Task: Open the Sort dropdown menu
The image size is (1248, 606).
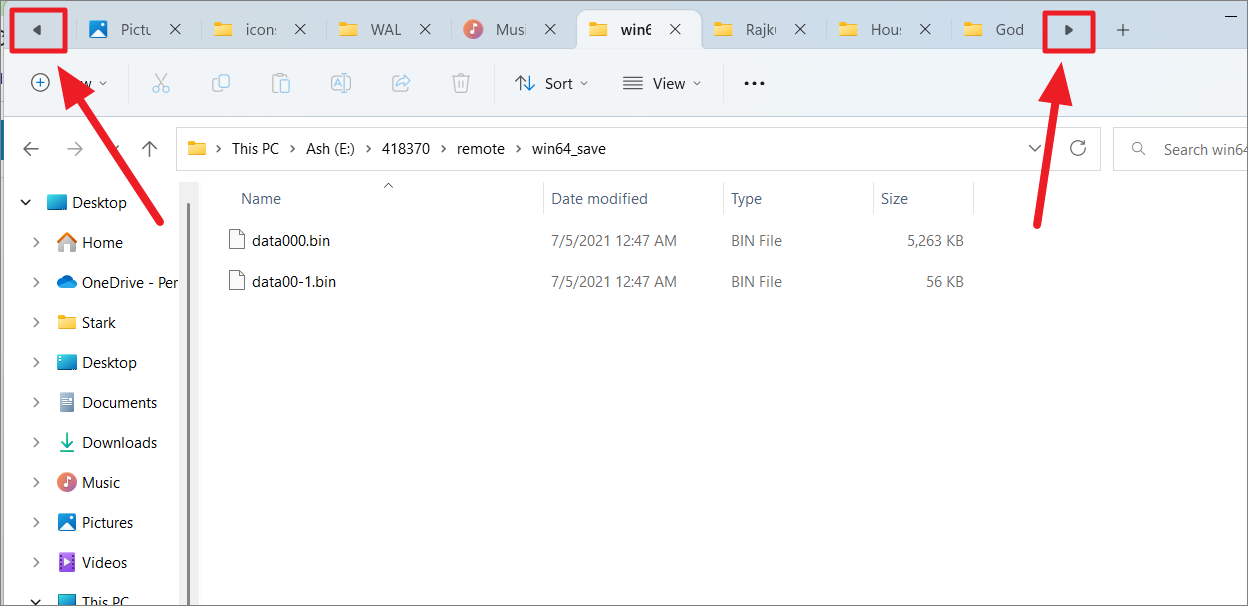Action: (x=551, y=83)
